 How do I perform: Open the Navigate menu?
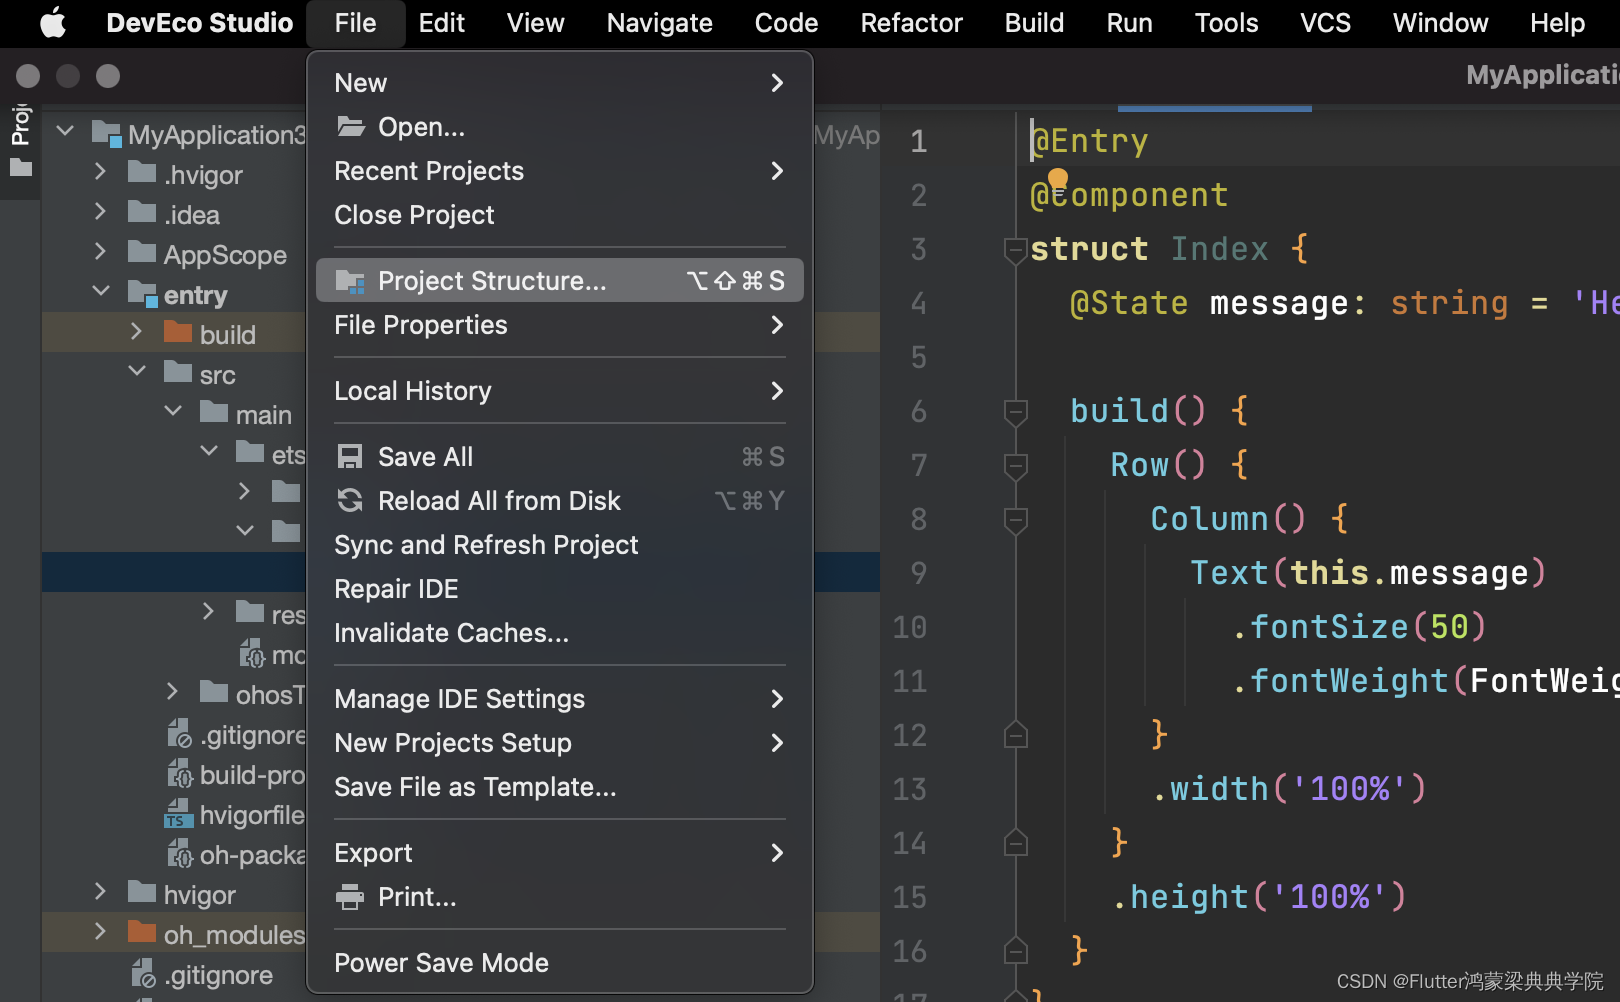click(660, 23)
